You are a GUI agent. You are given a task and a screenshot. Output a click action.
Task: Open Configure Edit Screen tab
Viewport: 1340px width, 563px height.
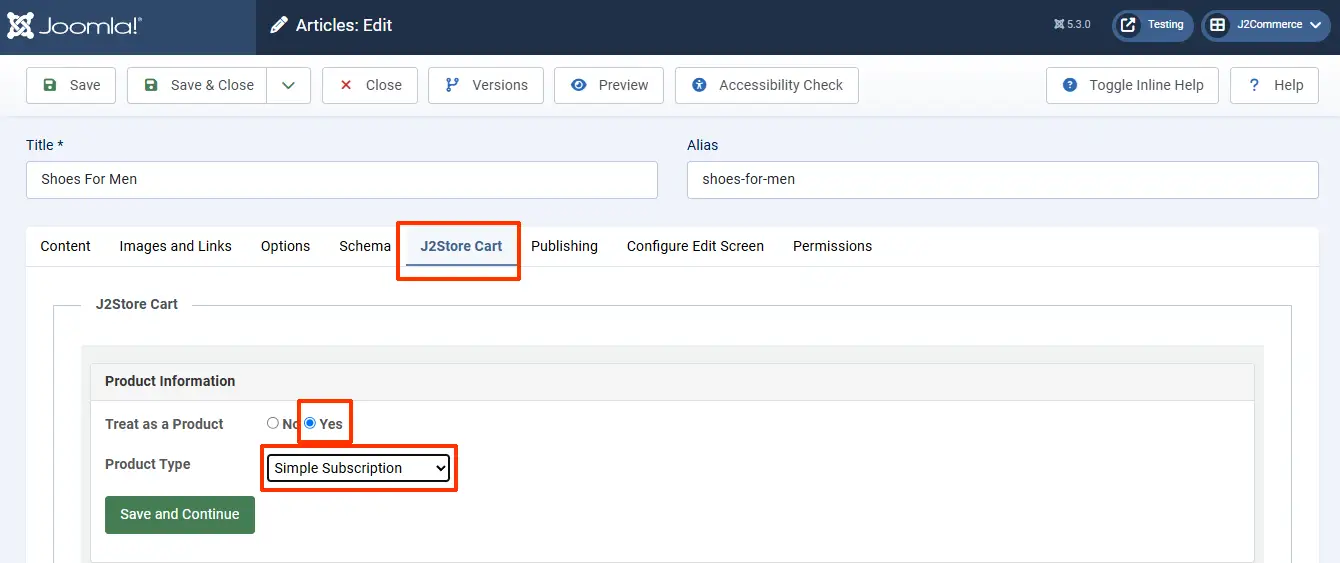click(x=695, y=246)
